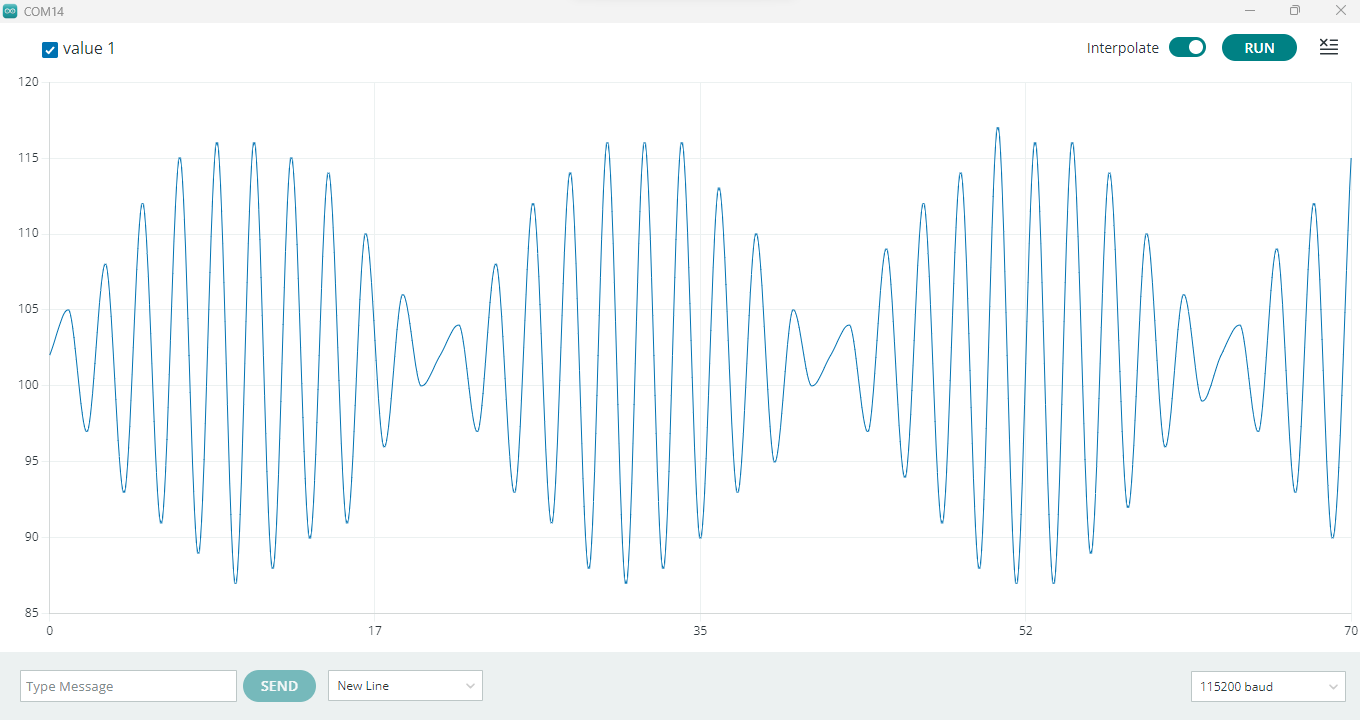1360x720 pixels.
Task: Restore down the serial plotter window
Action: pyautogui.click(x=1295, y=11)
